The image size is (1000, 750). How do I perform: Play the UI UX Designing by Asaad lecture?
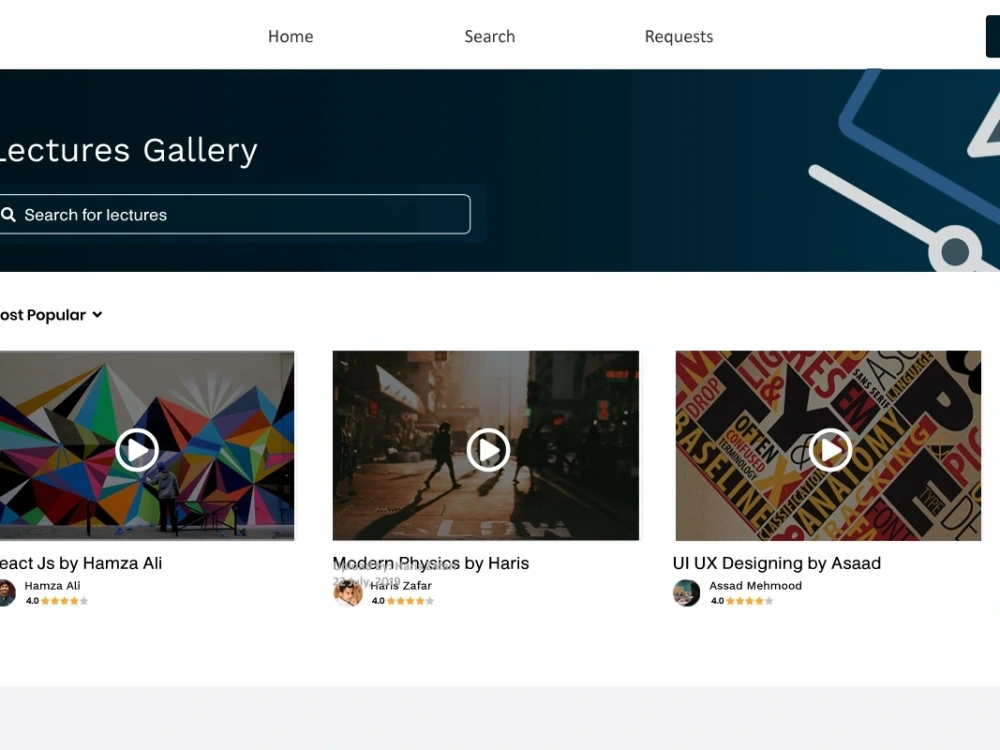[830, 450]
